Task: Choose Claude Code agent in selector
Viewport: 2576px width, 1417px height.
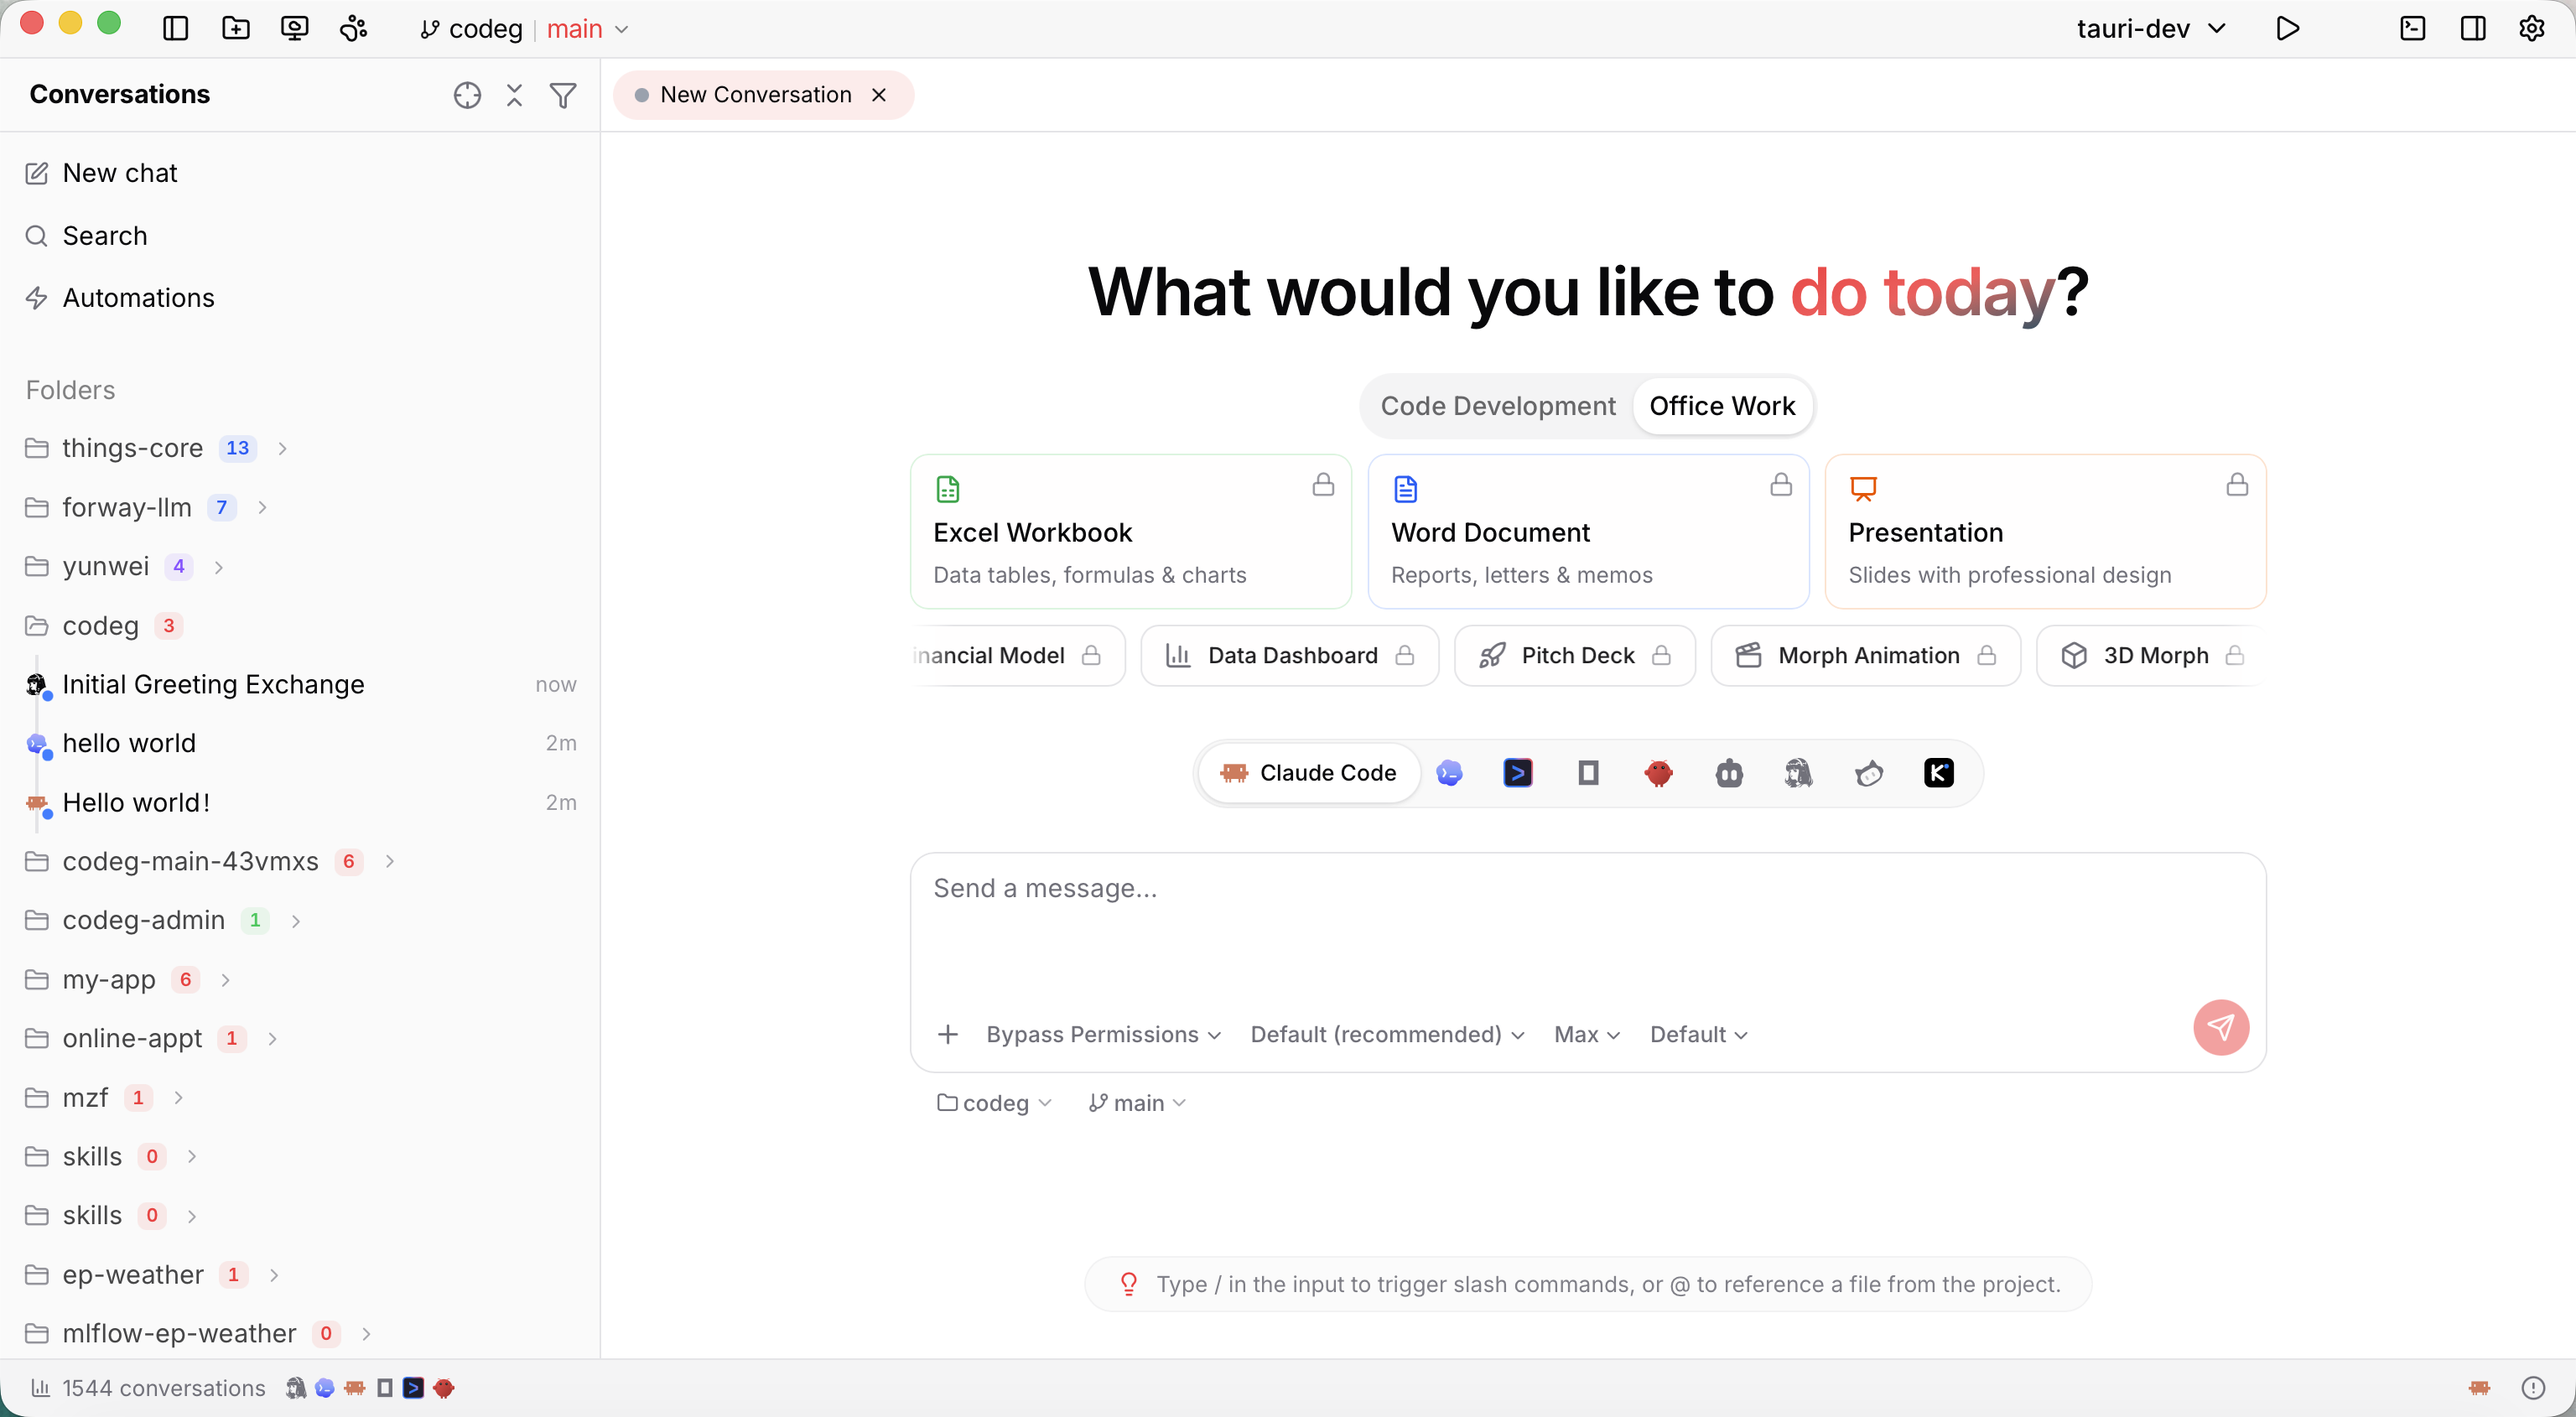Action: coord(1309,773)
